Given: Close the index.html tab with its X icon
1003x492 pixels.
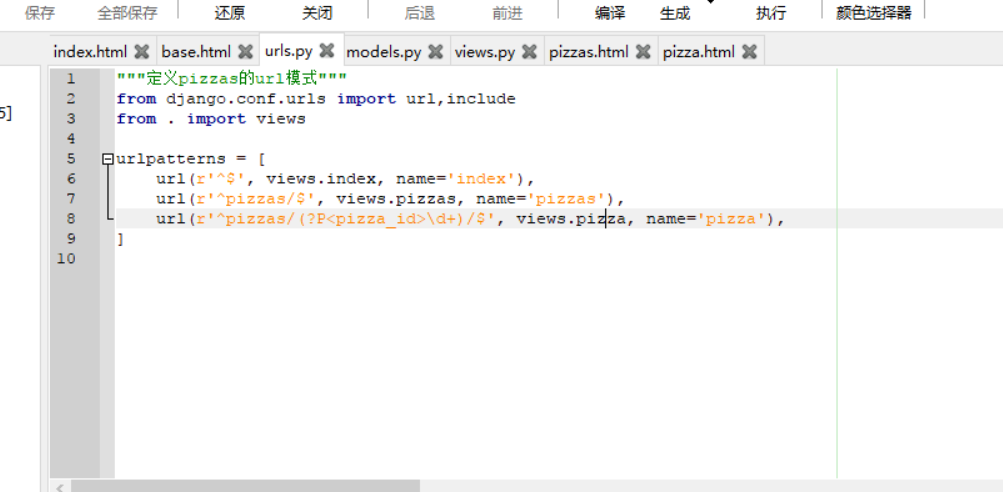Looking at the screenshot, I should pos(142,52).
